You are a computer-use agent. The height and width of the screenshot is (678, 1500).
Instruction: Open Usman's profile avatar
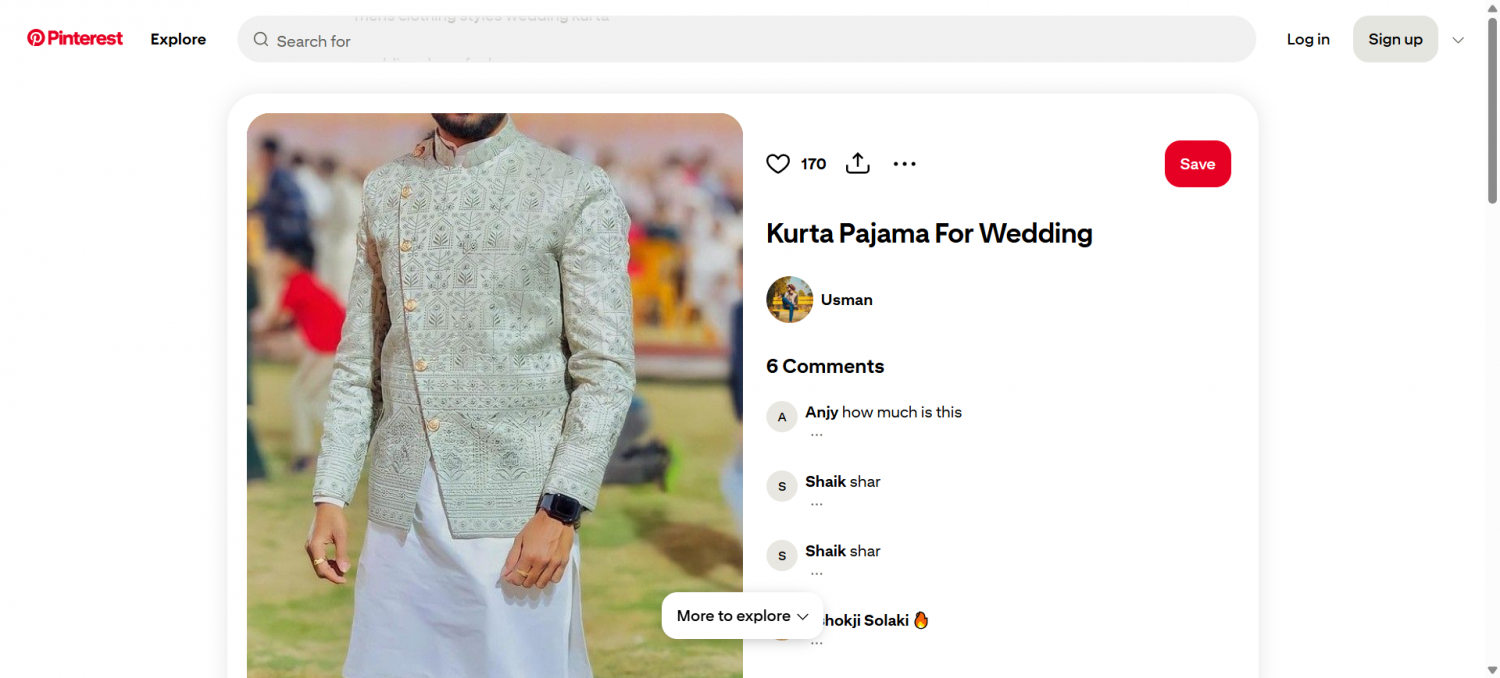pyautogui.click(x=789, y=300)
